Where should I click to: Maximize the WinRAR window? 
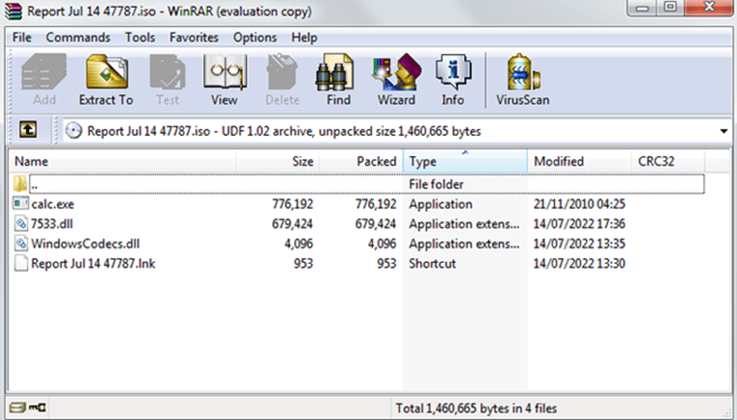point(670,8)
